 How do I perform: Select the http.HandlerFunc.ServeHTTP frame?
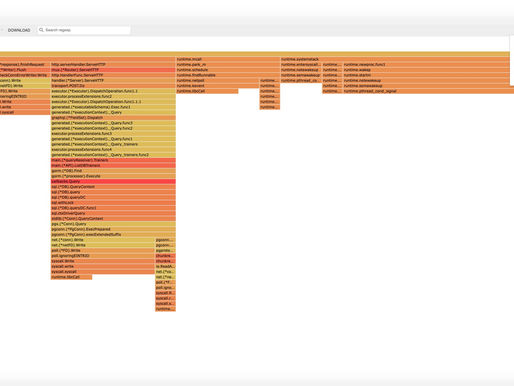[113, 75]
